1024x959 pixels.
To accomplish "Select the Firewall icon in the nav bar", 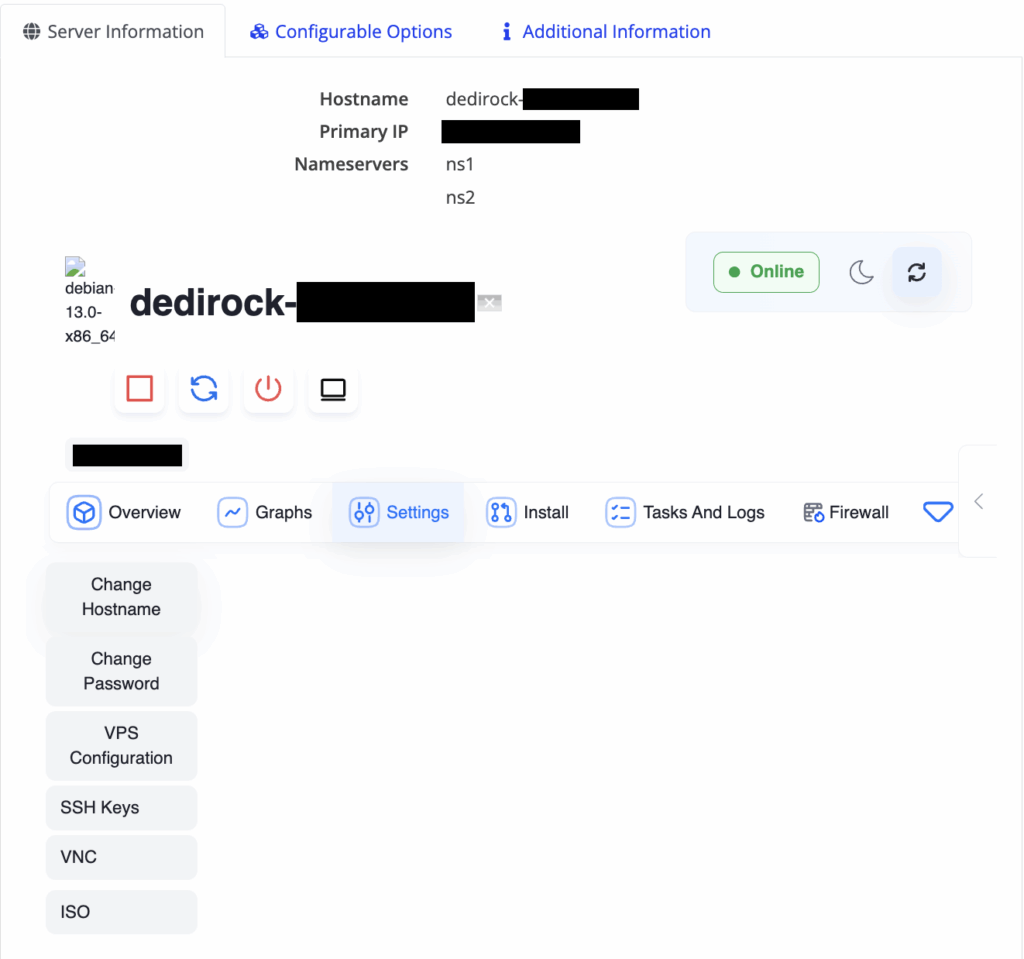I will 845,512.
